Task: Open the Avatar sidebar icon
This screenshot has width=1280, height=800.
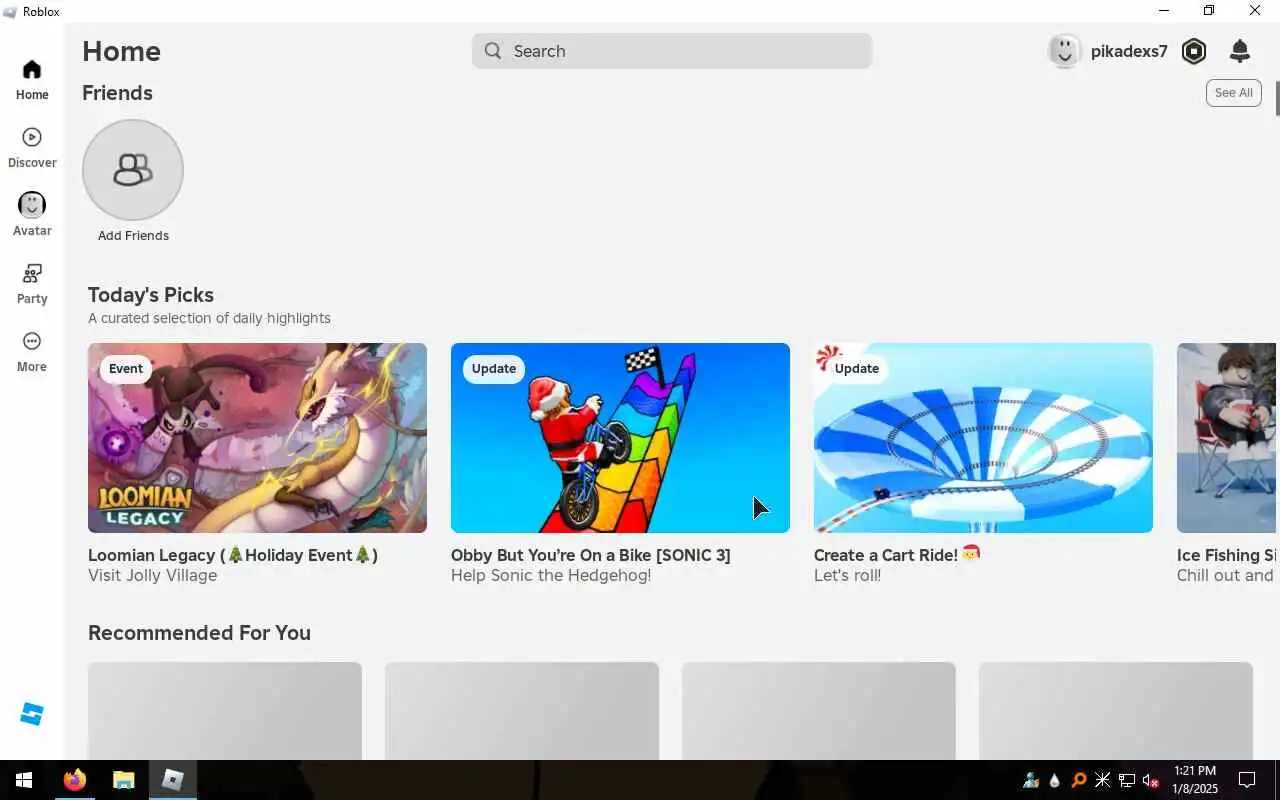Action: [32, 205]
